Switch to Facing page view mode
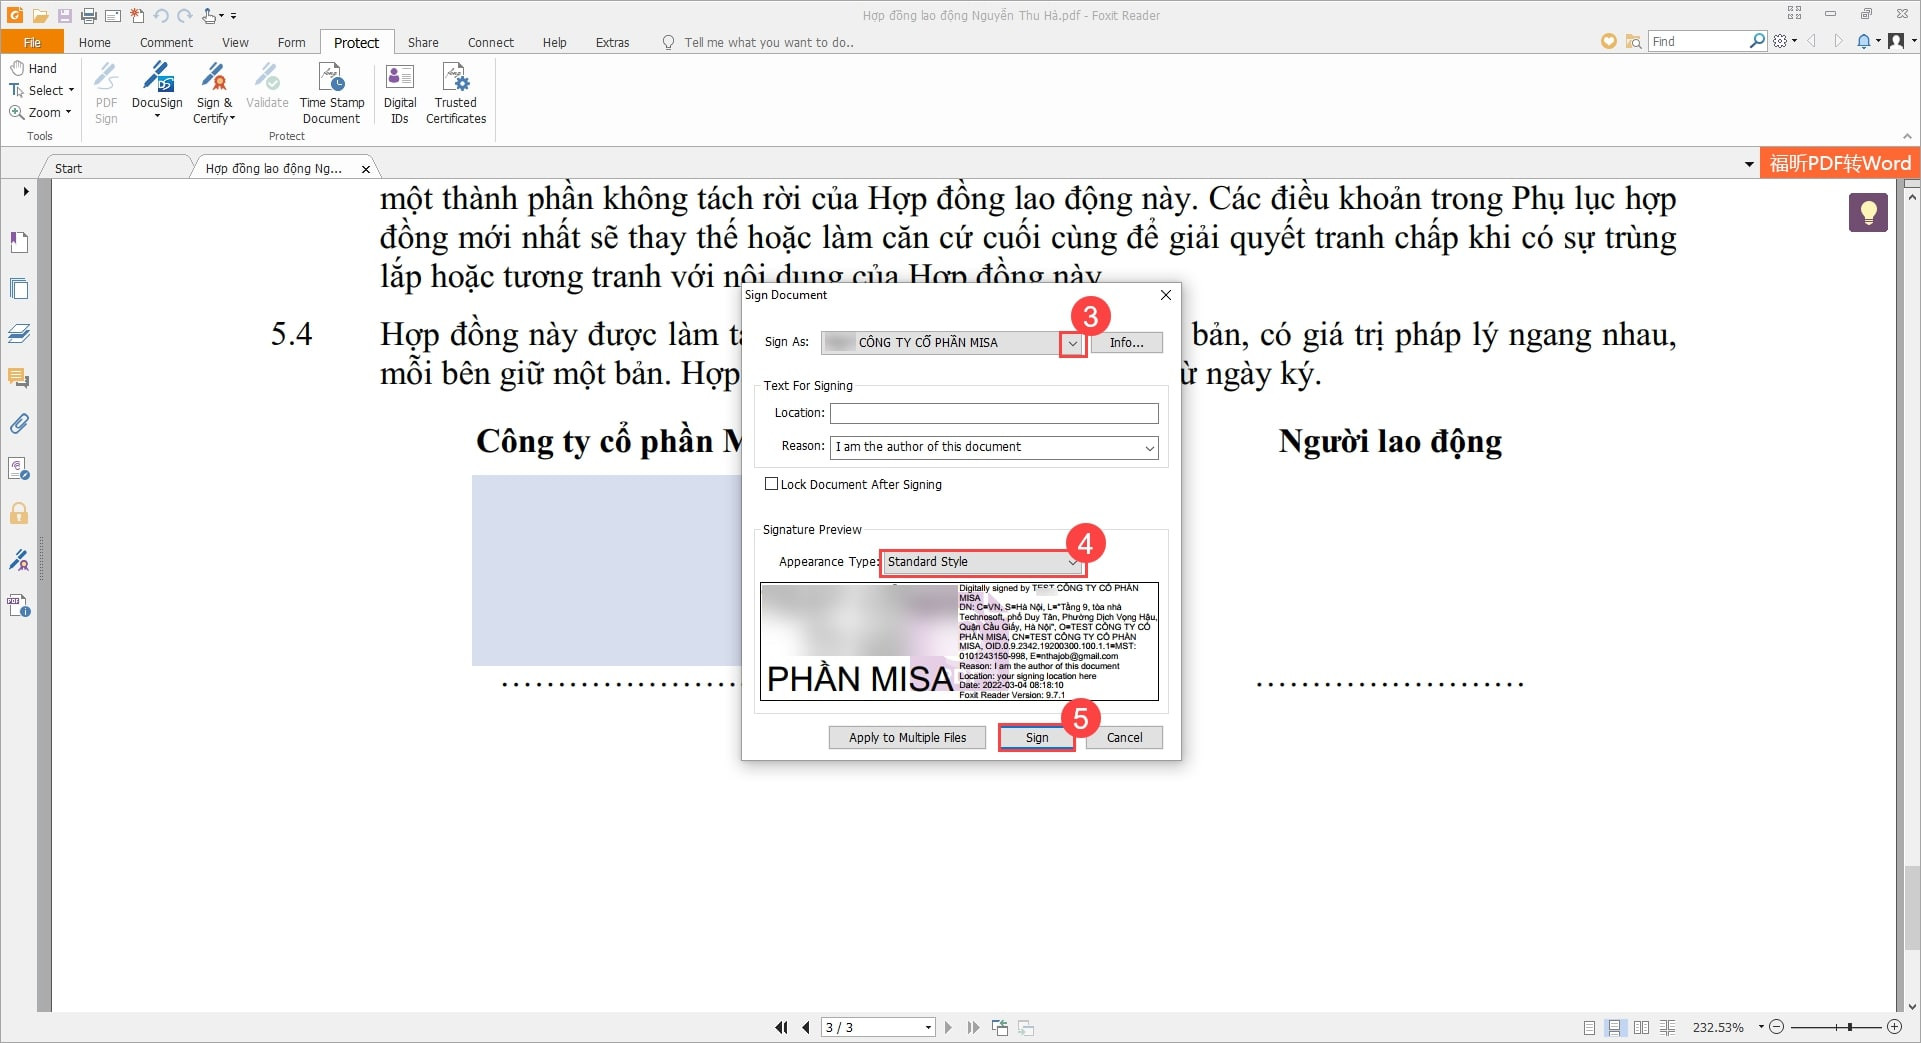 click(1641, 1027)
